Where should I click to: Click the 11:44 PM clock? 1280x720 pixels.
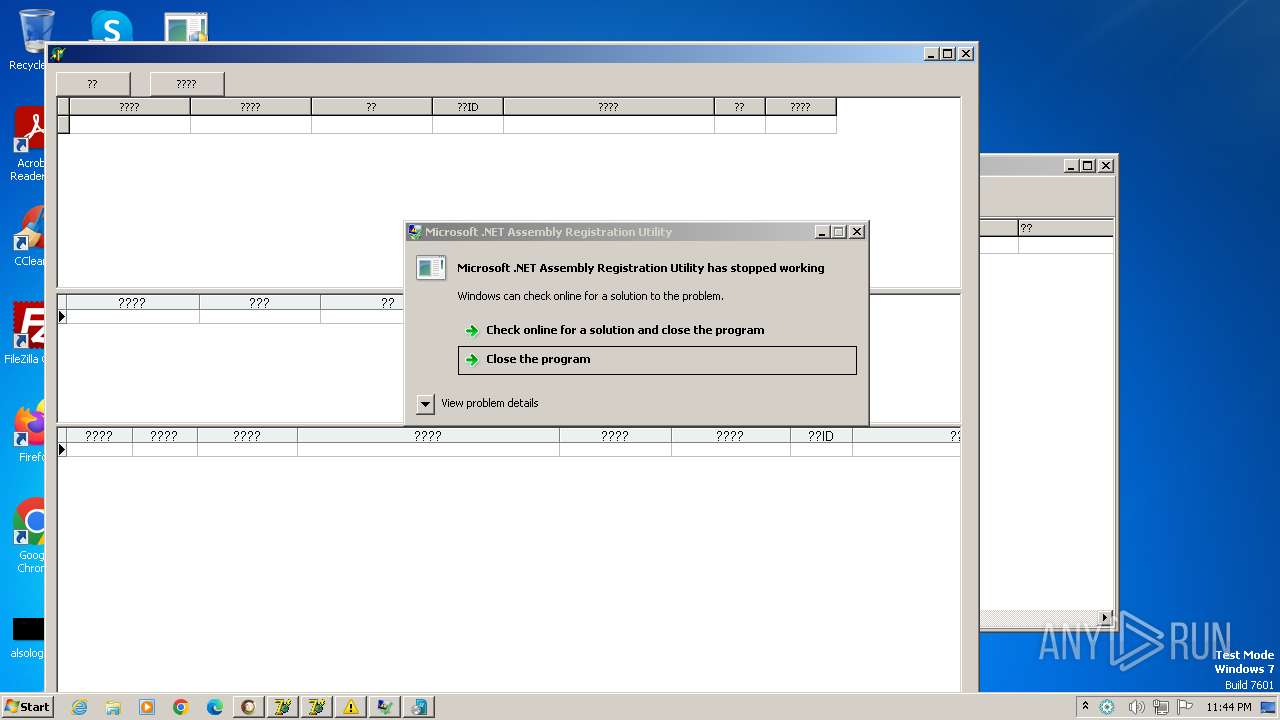pos(1228,707)
